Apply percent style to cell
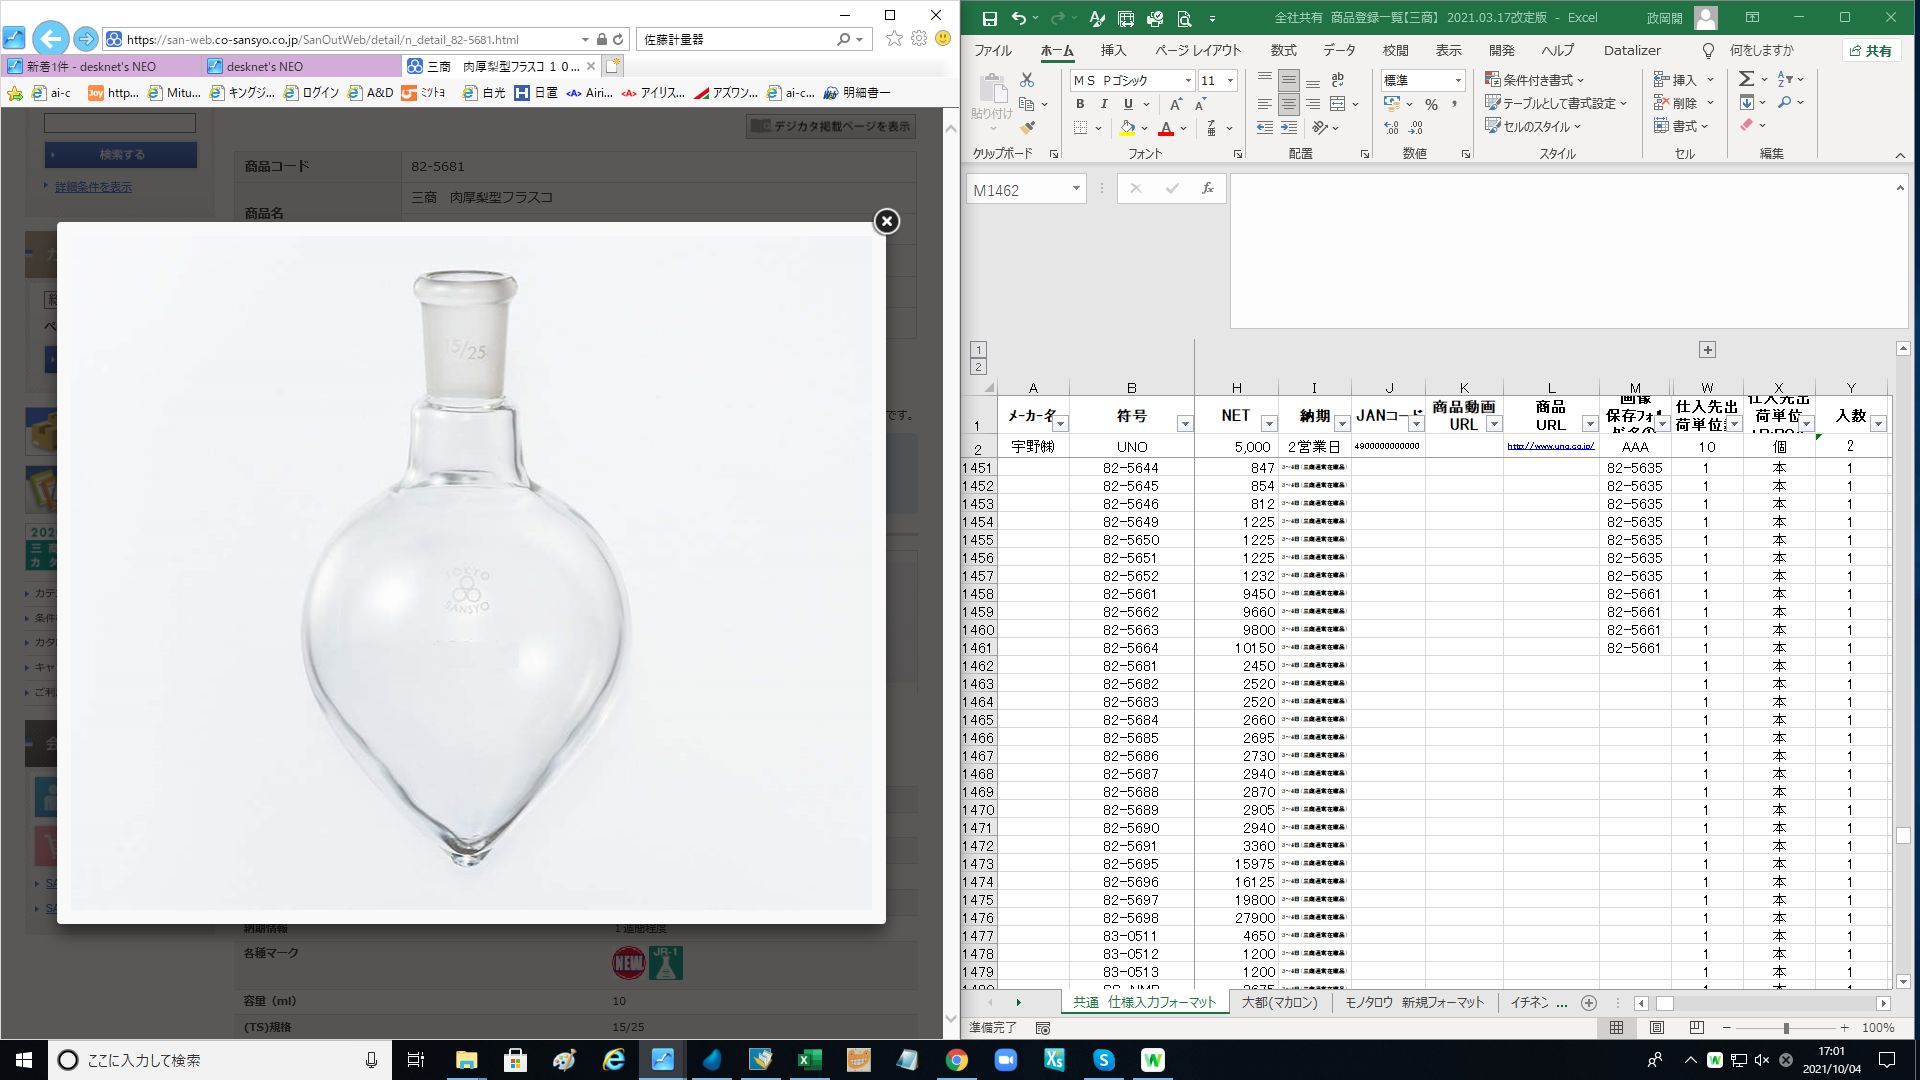Viewport: 1920px width, 1080px height. 1431,104
